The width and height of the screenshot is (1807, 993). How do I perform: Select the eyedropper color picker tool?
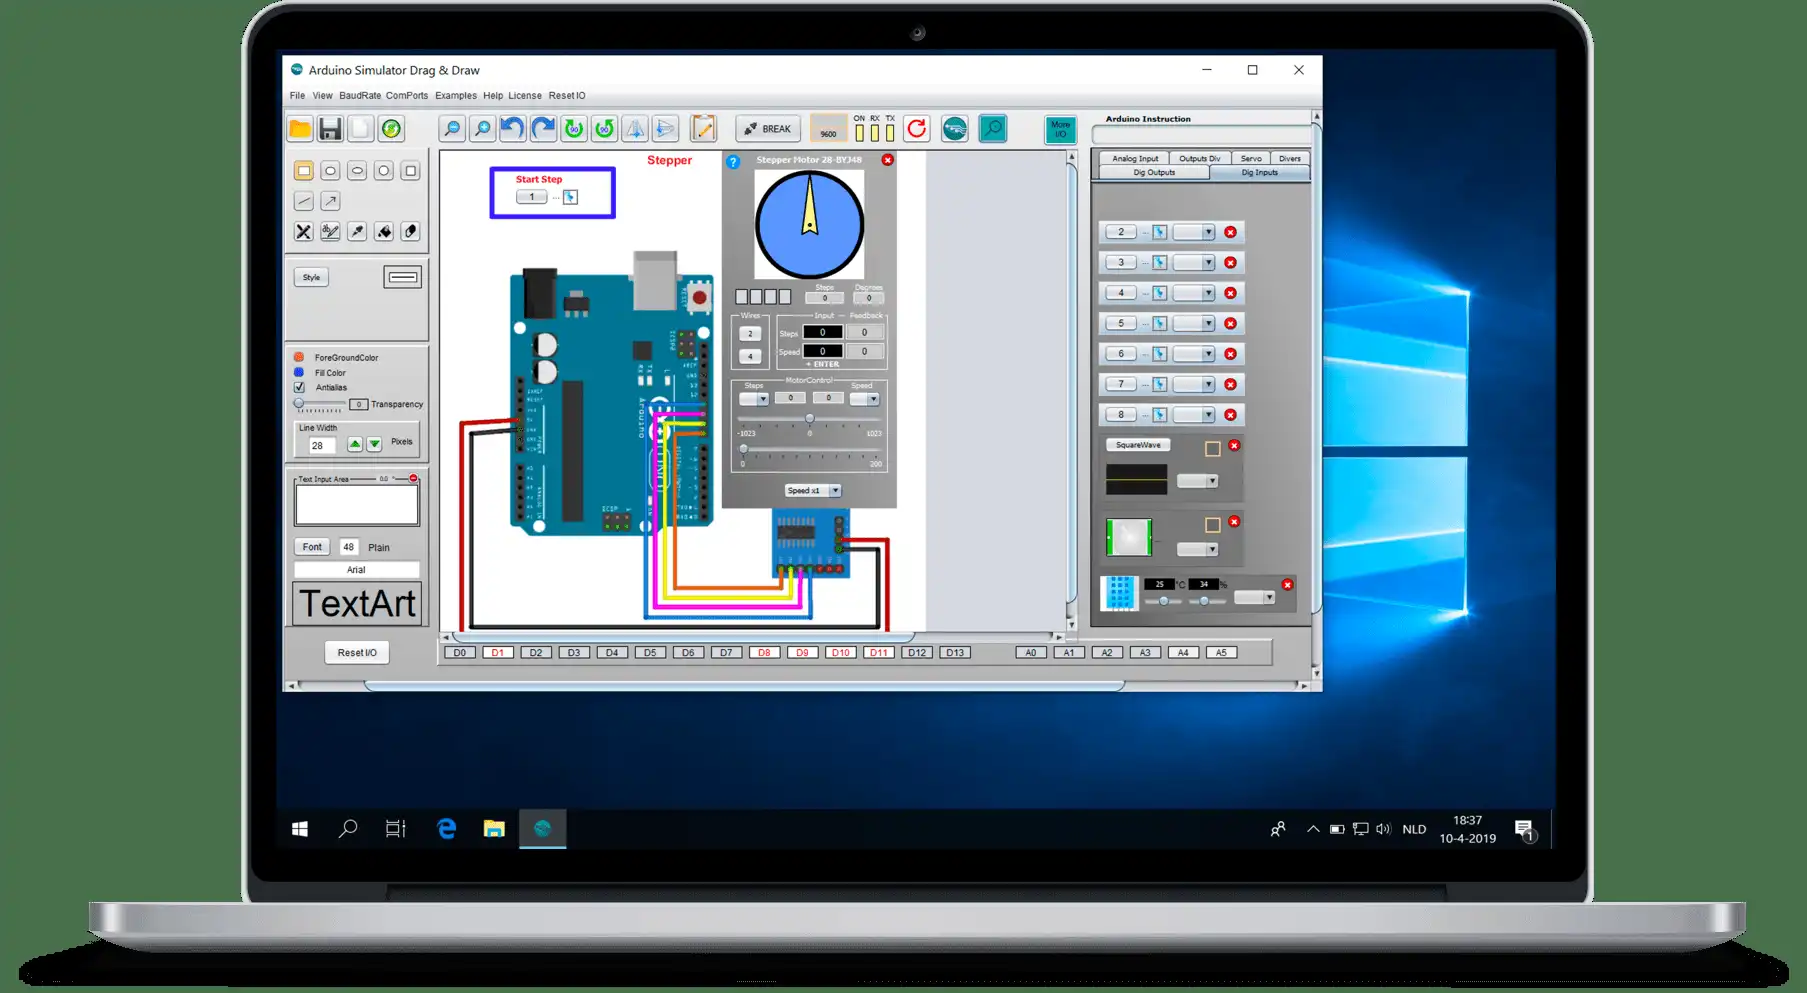(357, 232)
